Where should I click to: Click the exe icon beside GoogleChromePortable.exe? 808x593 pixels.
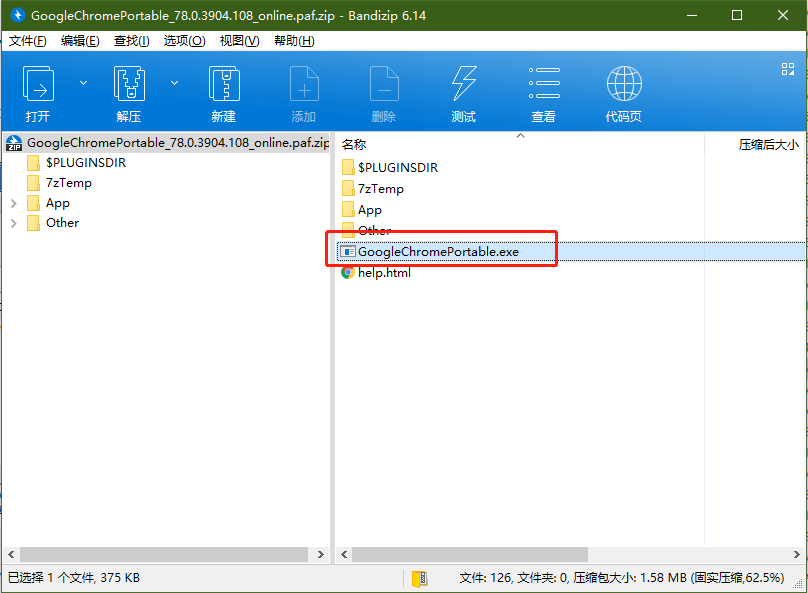click(x=348, y=251)
